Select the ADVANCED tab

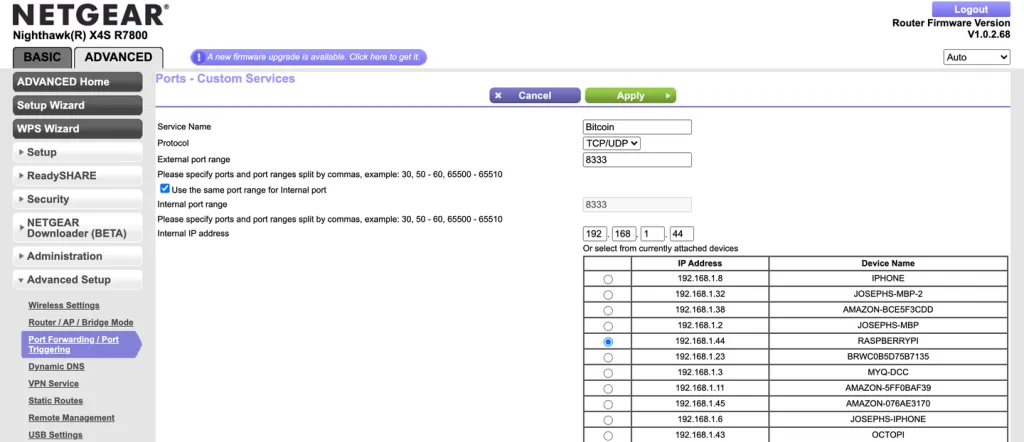click(x=118, y=57)
